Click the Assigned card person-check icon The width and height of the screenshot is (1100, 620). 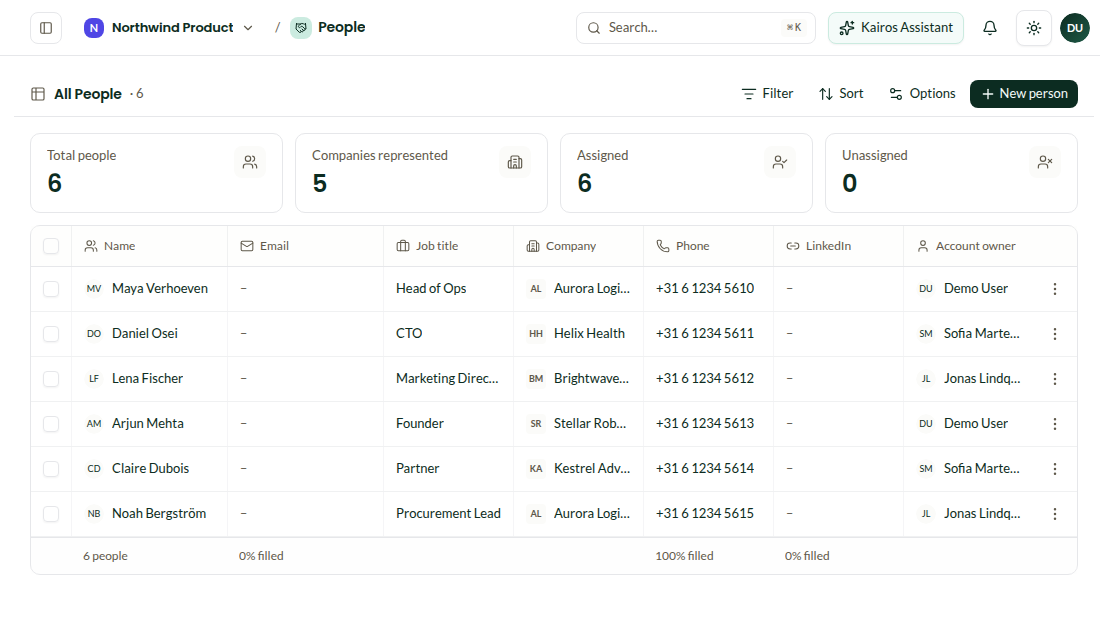(x=780, y=163)
